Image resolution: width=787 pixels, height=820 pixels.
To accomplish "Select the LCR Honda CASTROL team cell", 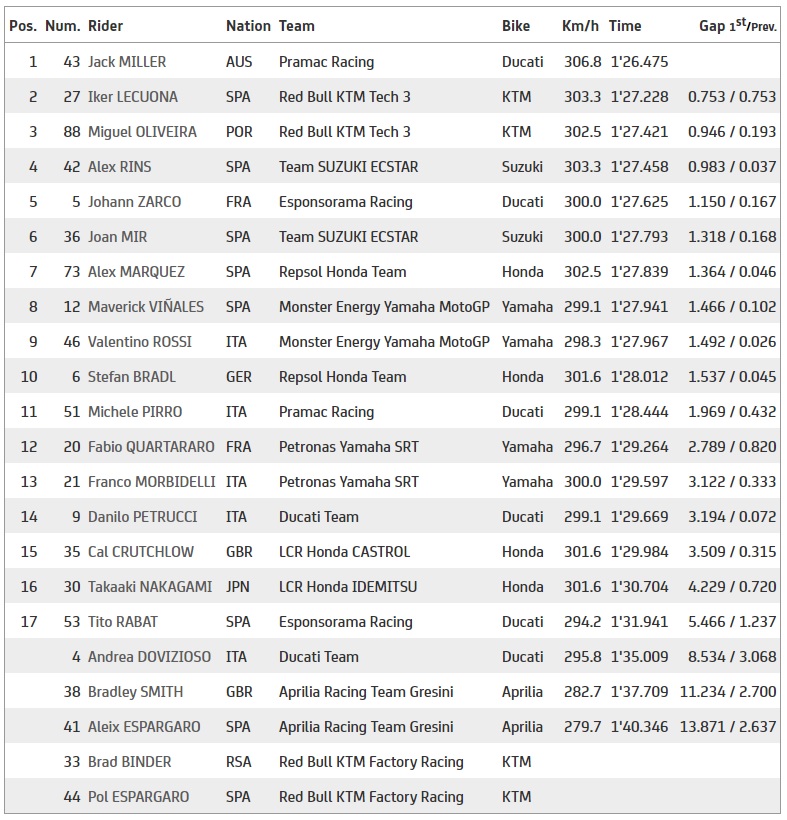I will point(345,552).
